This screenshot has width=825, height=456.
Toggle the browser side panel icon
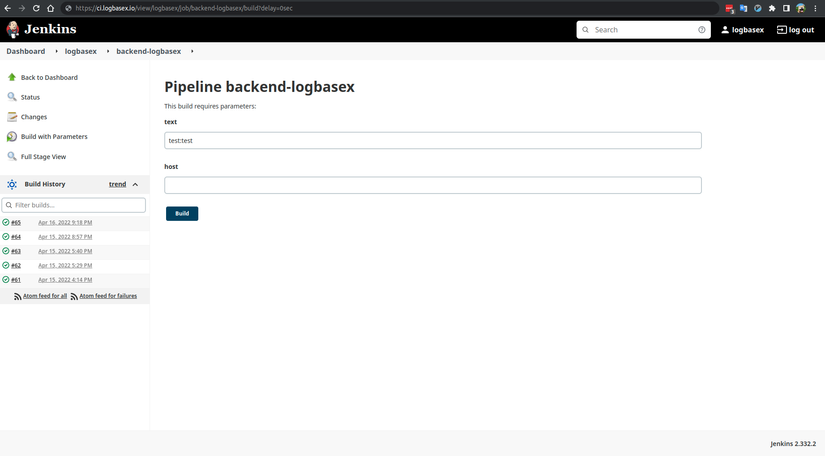pos(786,8)
